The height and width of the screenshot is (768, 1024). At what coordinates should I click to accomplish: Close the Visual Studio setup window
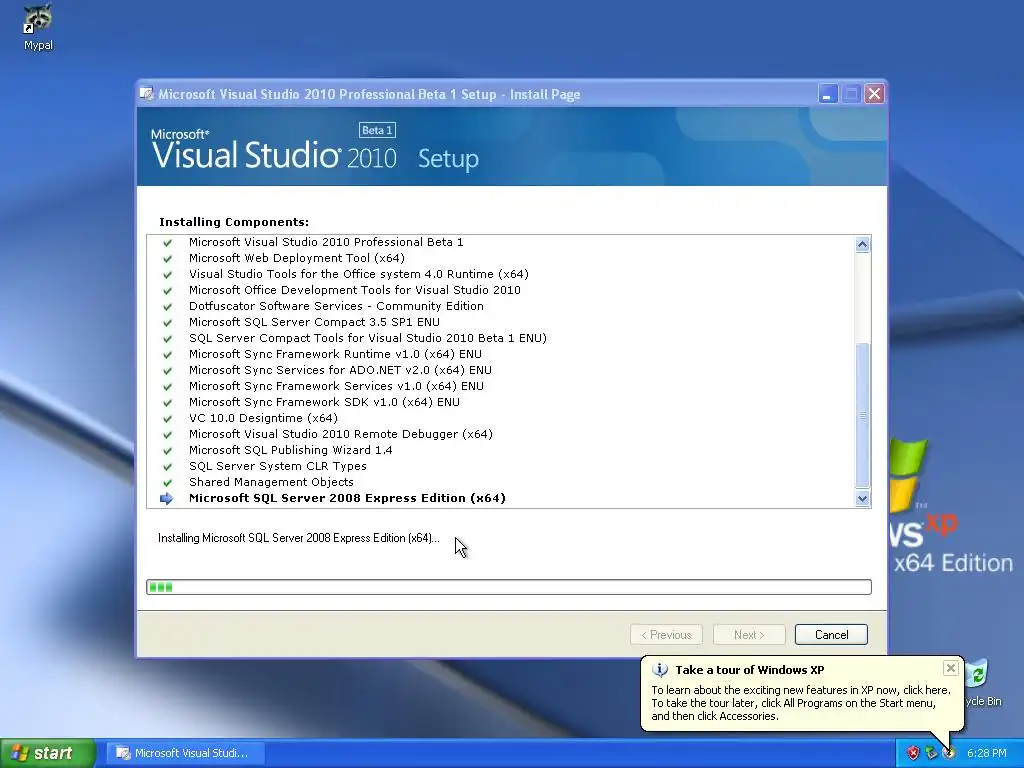click(874, 94)
